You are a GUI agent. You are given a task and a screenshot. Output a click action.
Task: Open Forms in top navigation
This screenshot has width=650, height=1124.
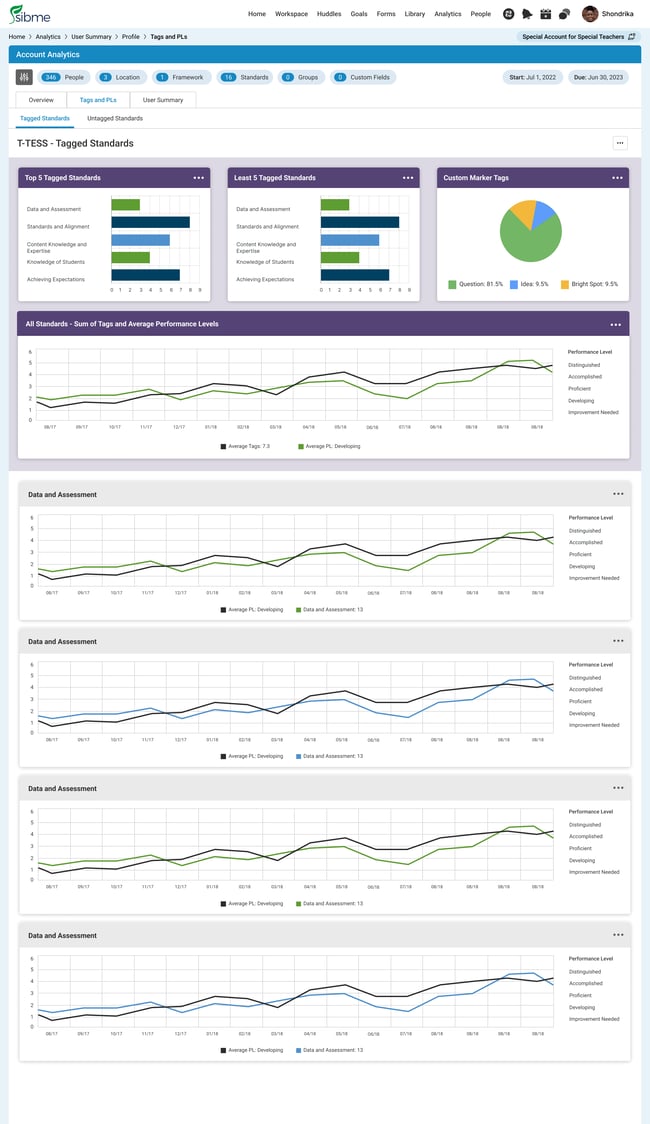[386, 14]
